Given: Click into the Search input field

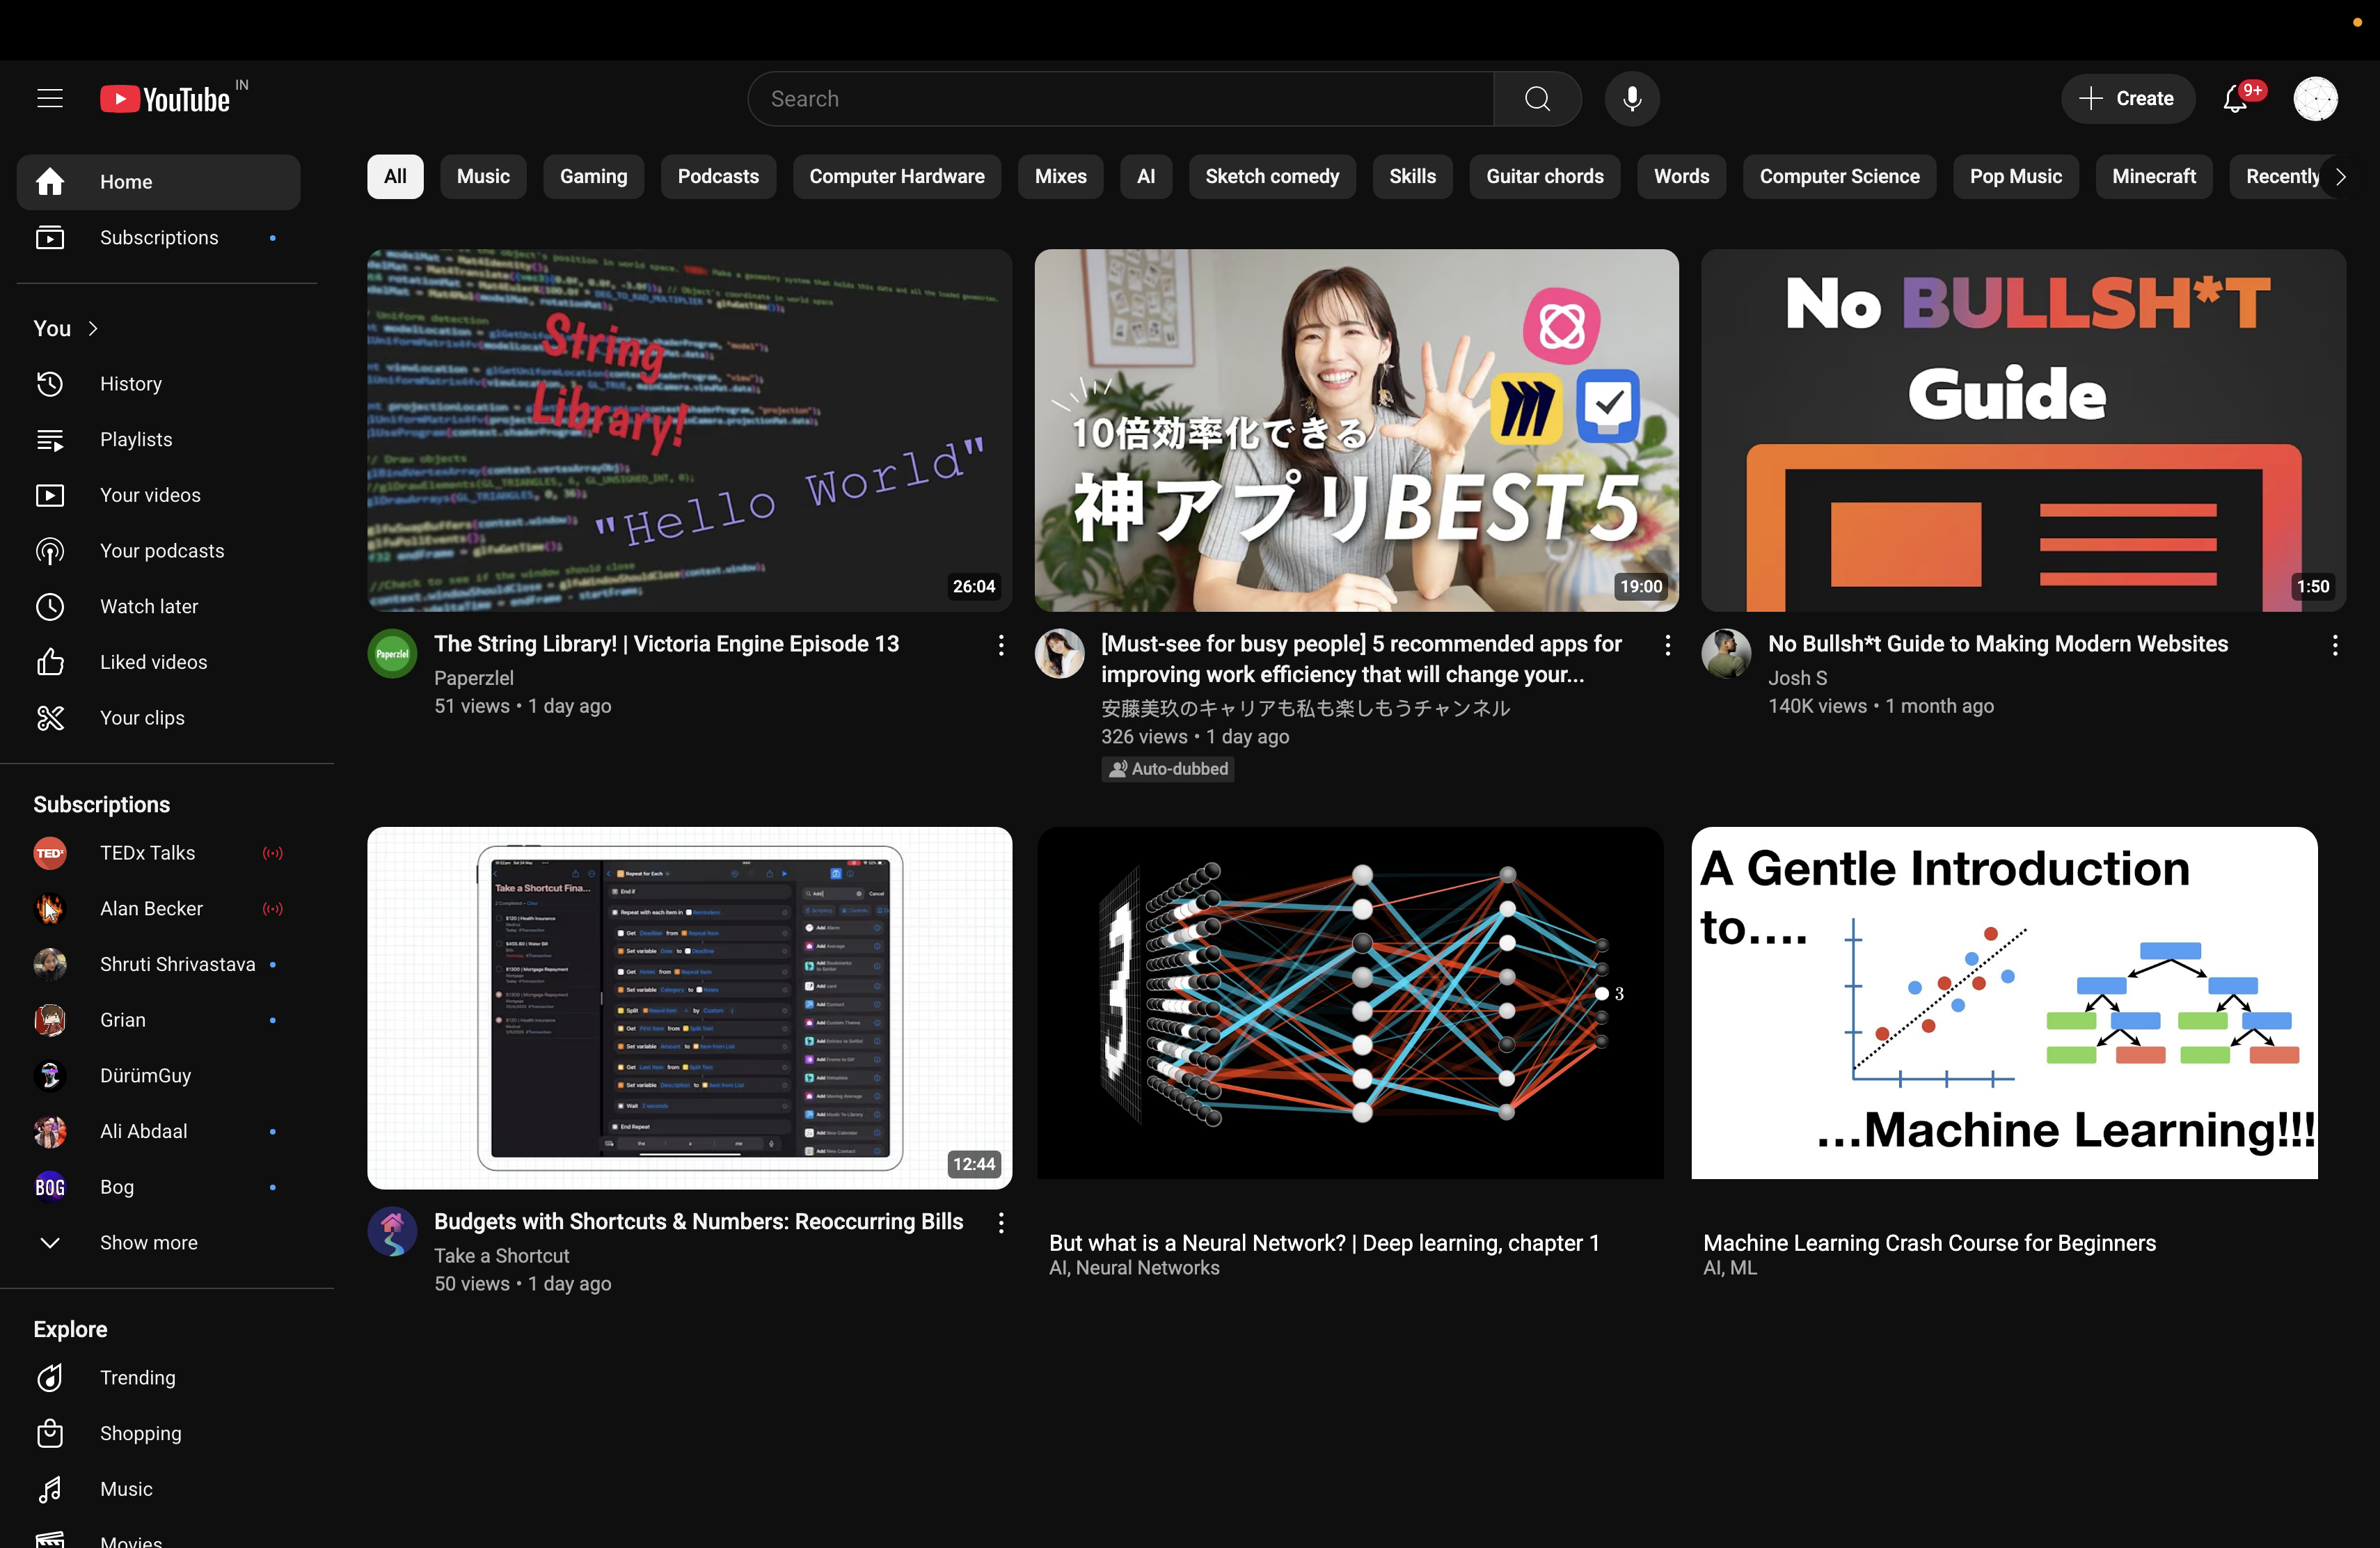Looking at the screenshot, I should coord(1120,98).
